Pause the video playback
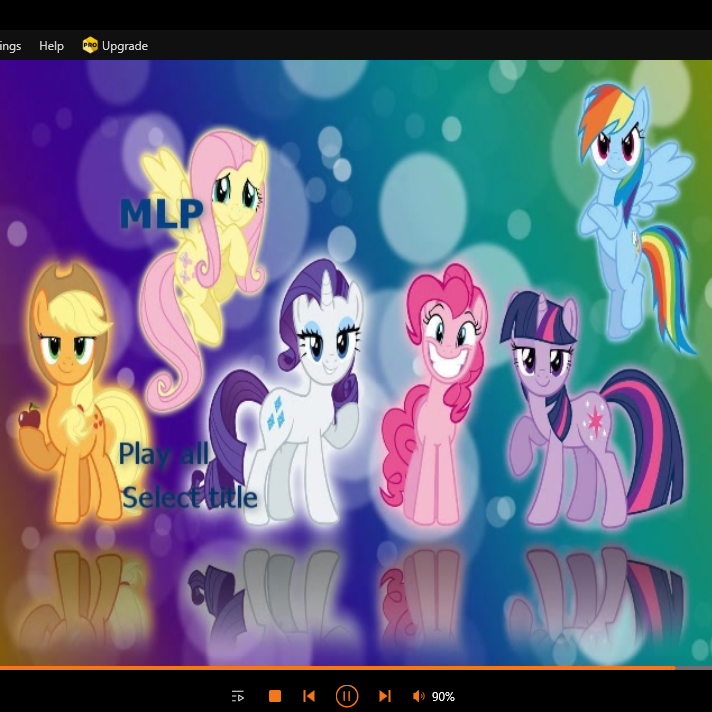 click(x=346, y=696)
